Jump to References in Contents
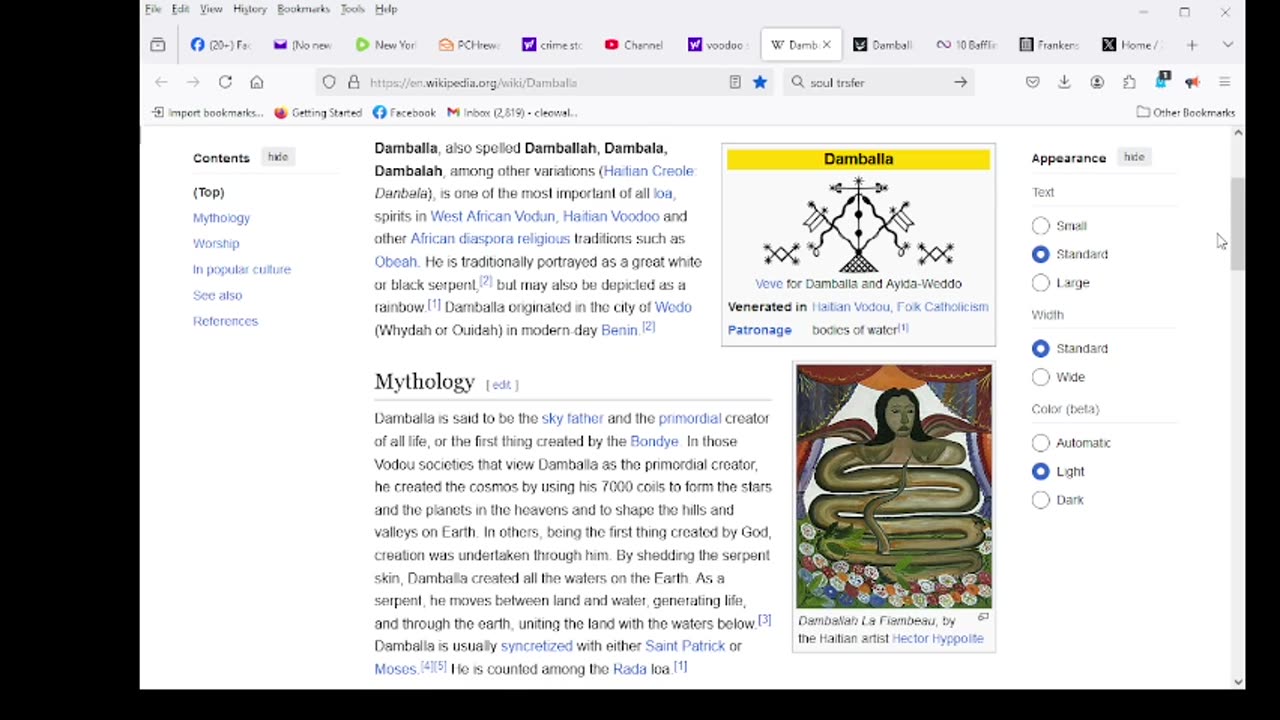This screenshot has height=720, width=1280. point(225,321)
